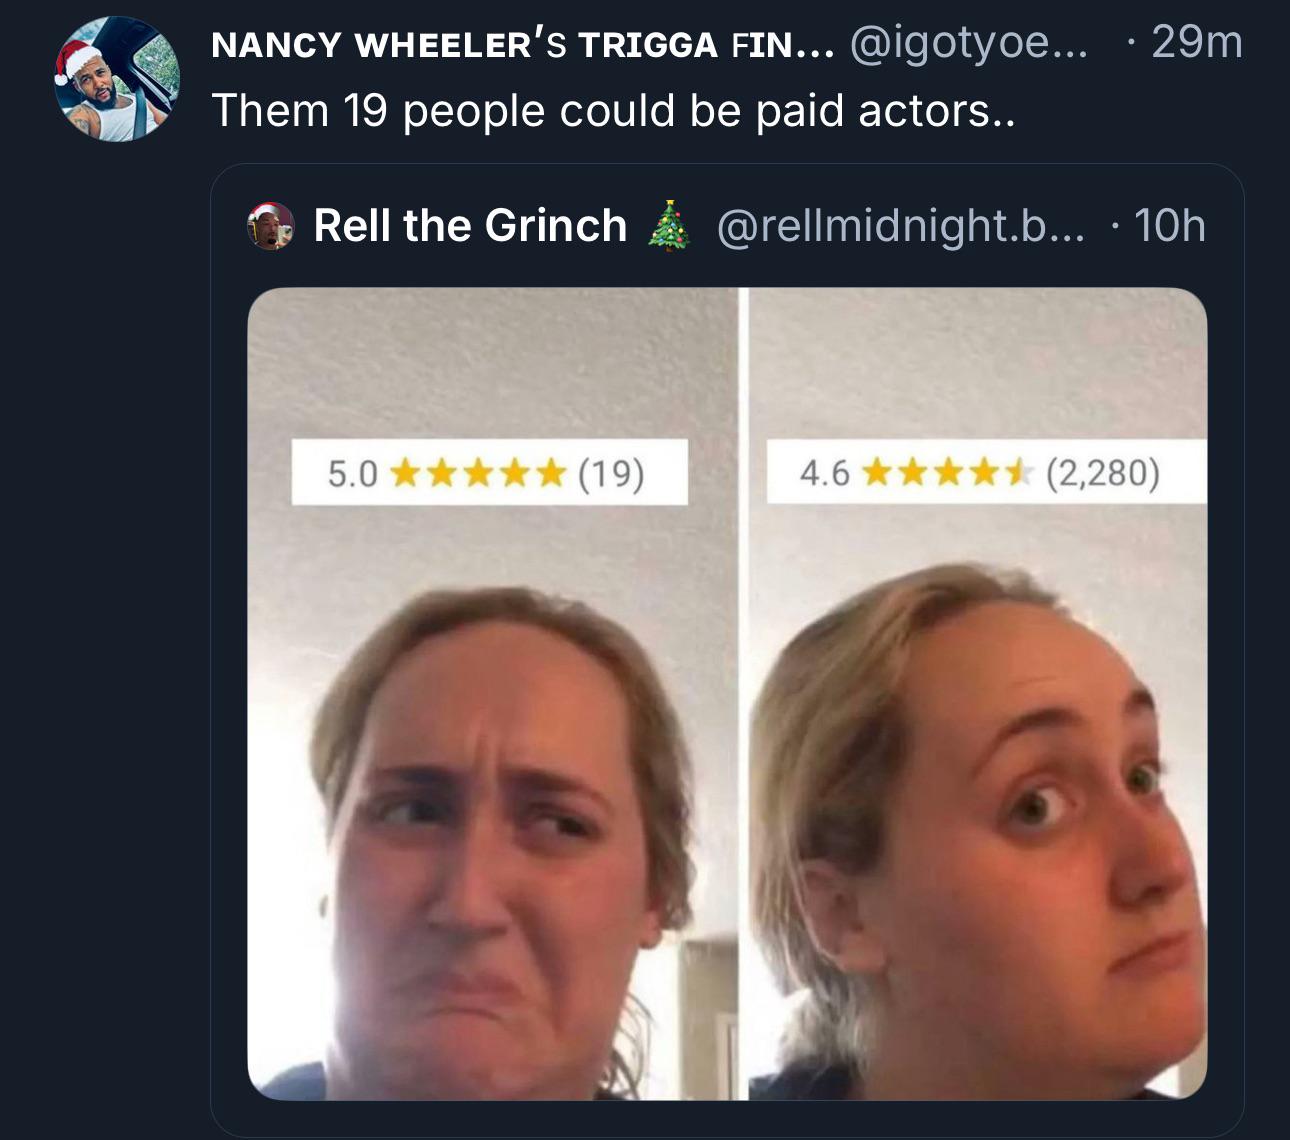
Task: Click the Rell the Grinch name
Action: (x=470, y=226)
